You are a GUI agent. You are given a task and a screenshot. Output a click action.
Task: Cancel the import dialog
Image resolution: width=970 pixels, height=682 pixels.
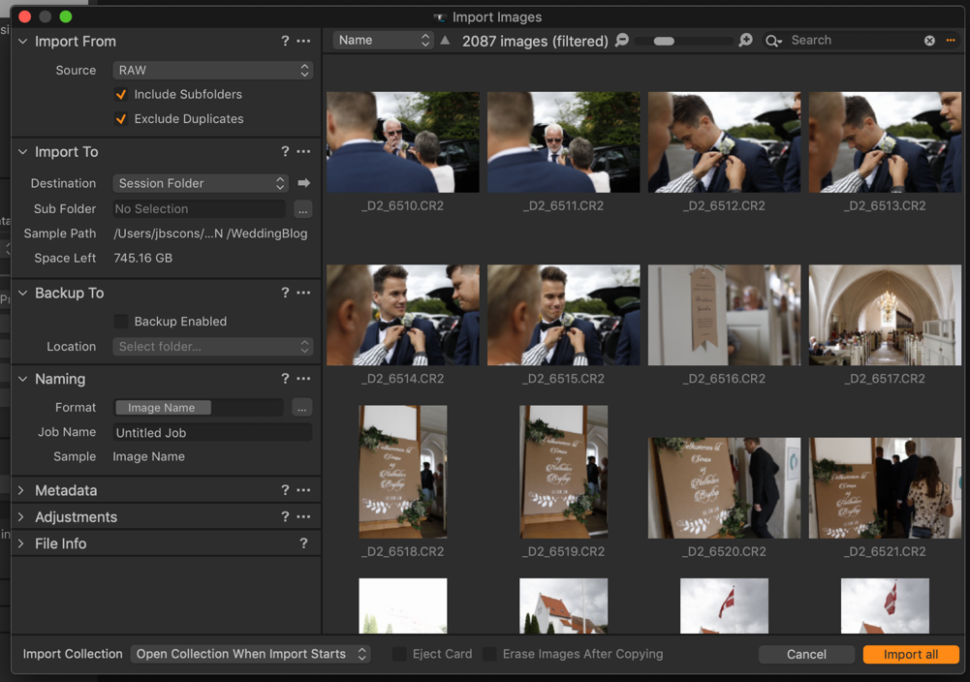806,654
